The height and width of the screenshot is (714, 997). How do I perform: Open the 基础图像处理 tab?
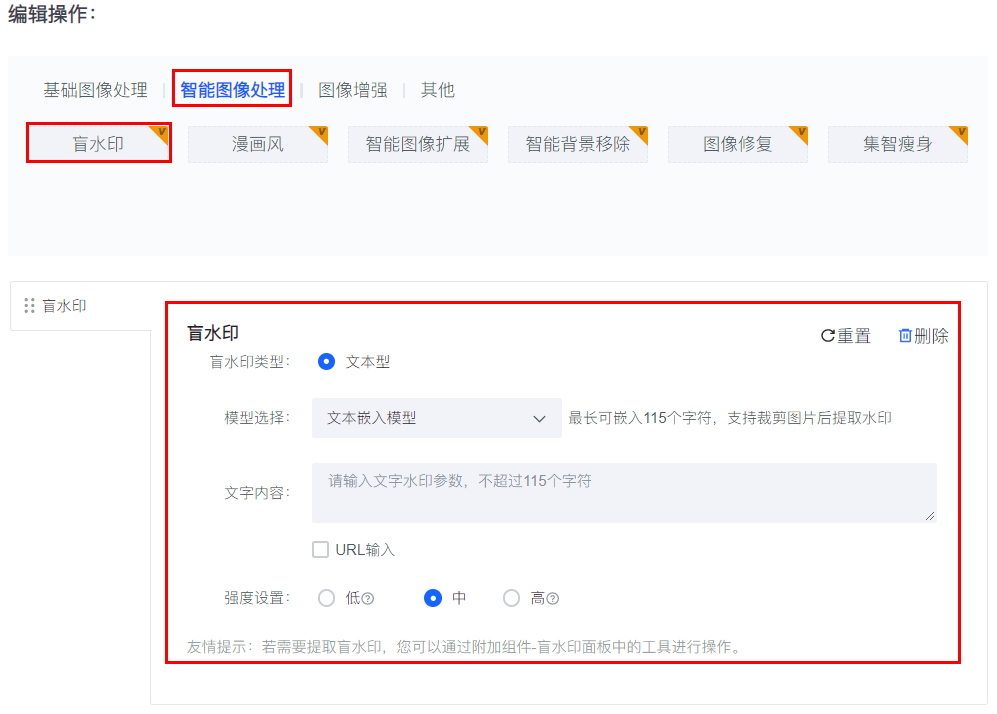95,90
